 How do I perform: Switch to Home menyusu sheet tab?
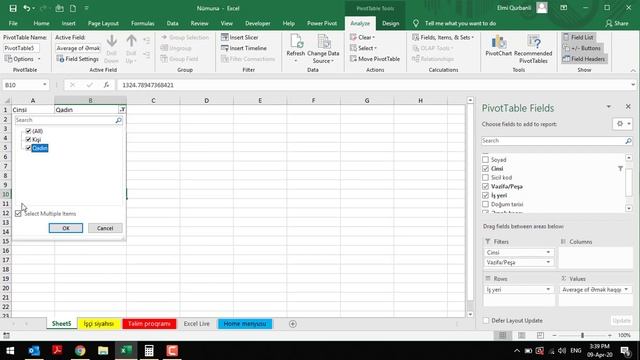(x=244, y=324)
